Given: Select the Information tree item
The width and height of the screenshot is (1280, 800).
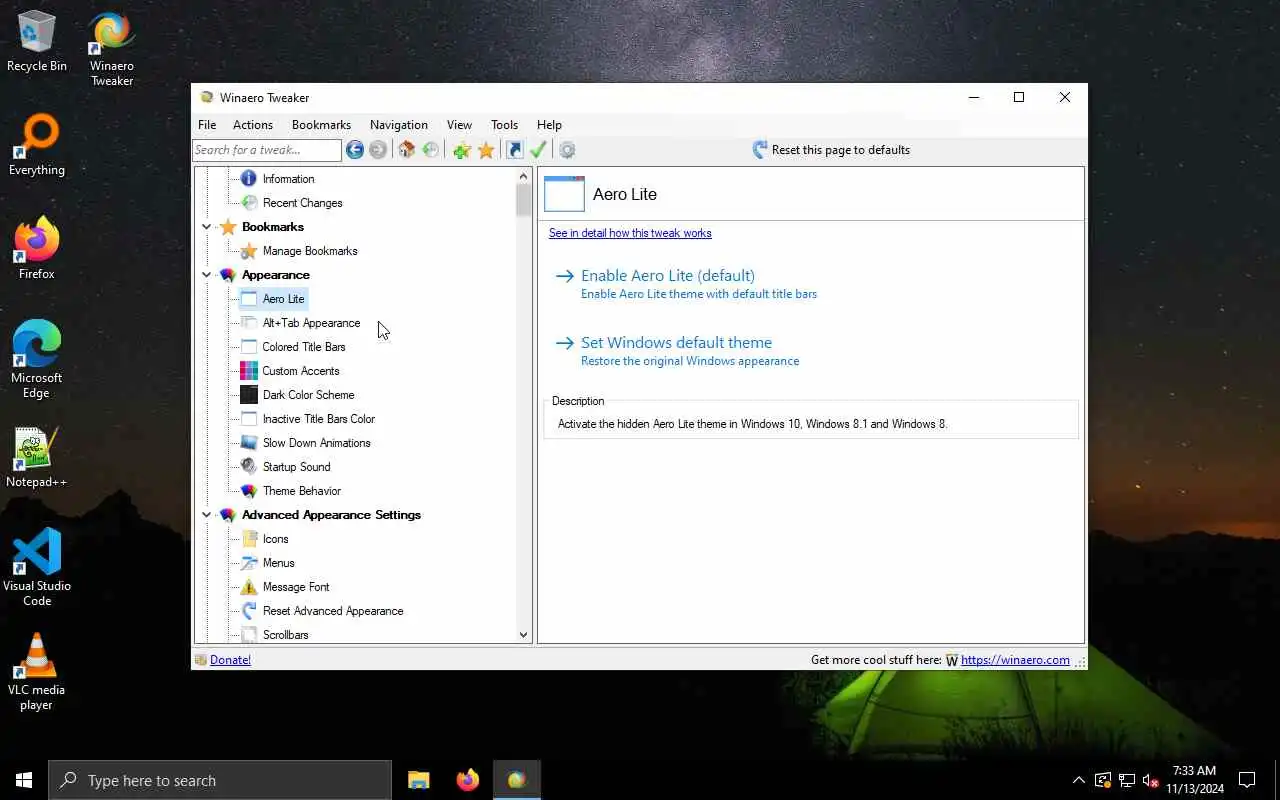Looking at the screenshot, I should point(288,179).
